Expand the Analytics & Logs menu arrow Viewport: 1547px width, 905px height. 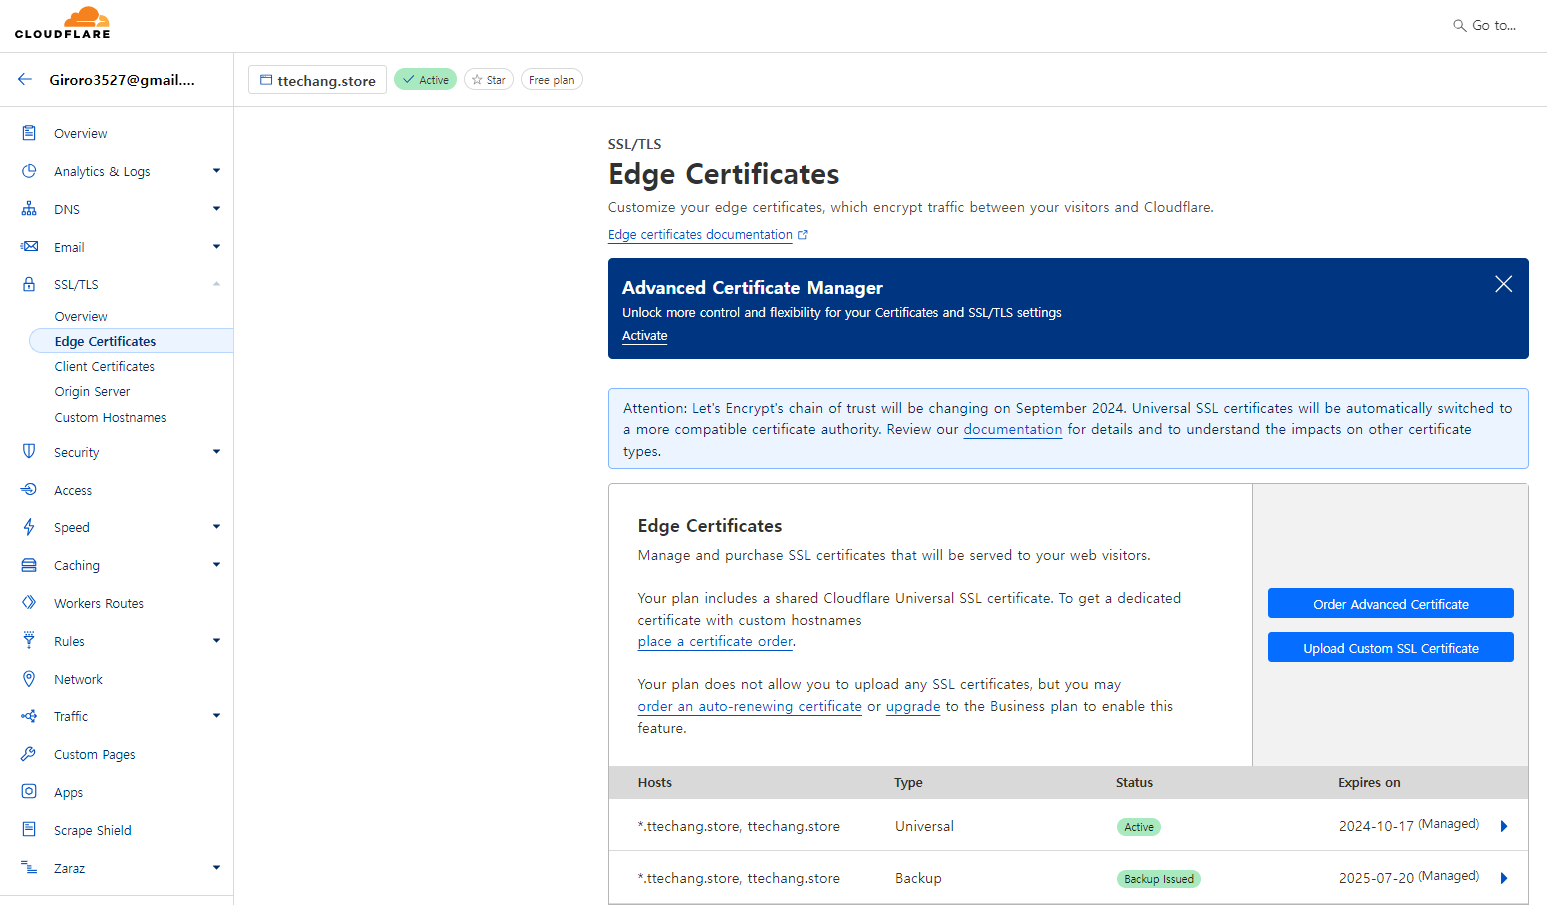tap(216, 171)
